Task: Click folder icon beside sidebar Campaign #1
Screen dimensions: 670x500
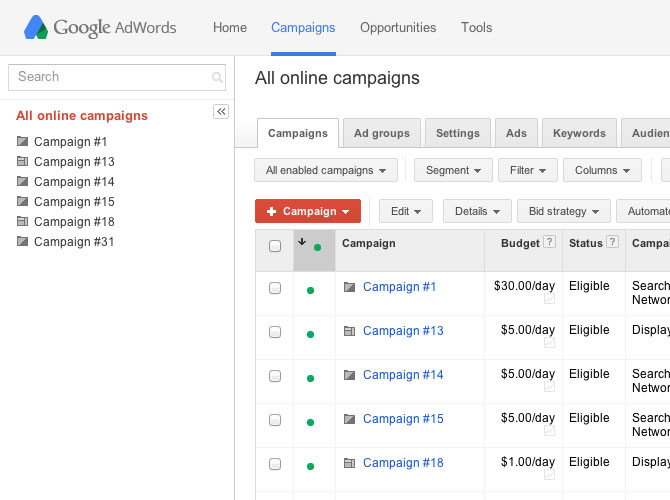Action: [x=22, y=141]
